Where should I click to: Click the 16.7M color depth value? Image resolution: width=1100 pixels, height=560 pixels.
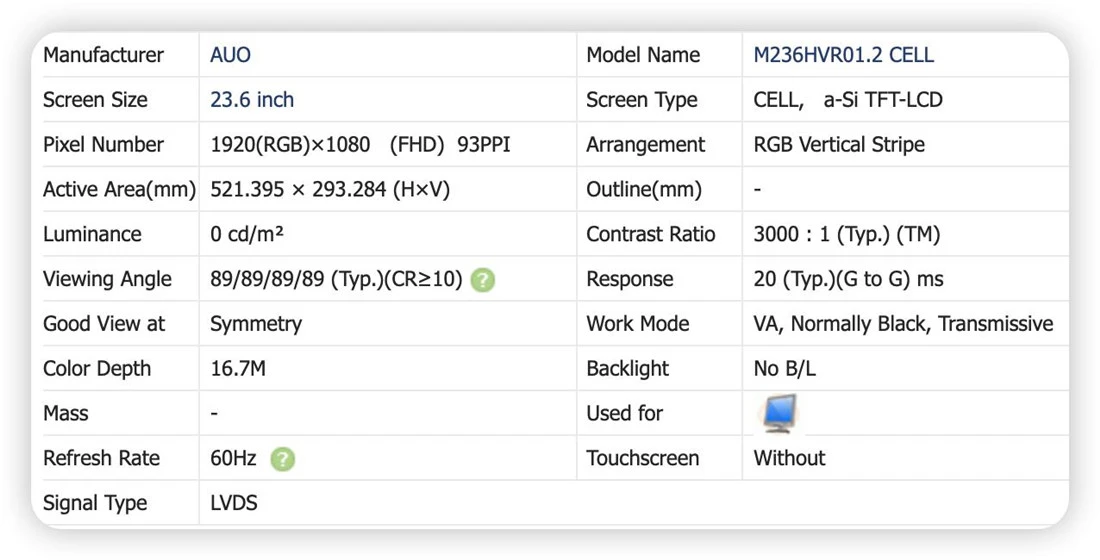(238, 368)
